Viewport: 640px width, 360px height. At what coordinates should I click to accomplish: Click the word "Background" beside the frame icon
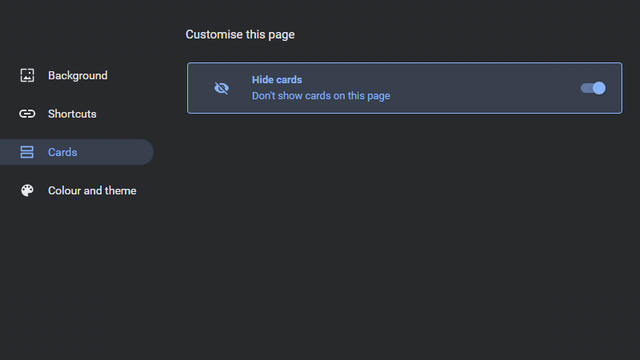click(x=78, y=76)
